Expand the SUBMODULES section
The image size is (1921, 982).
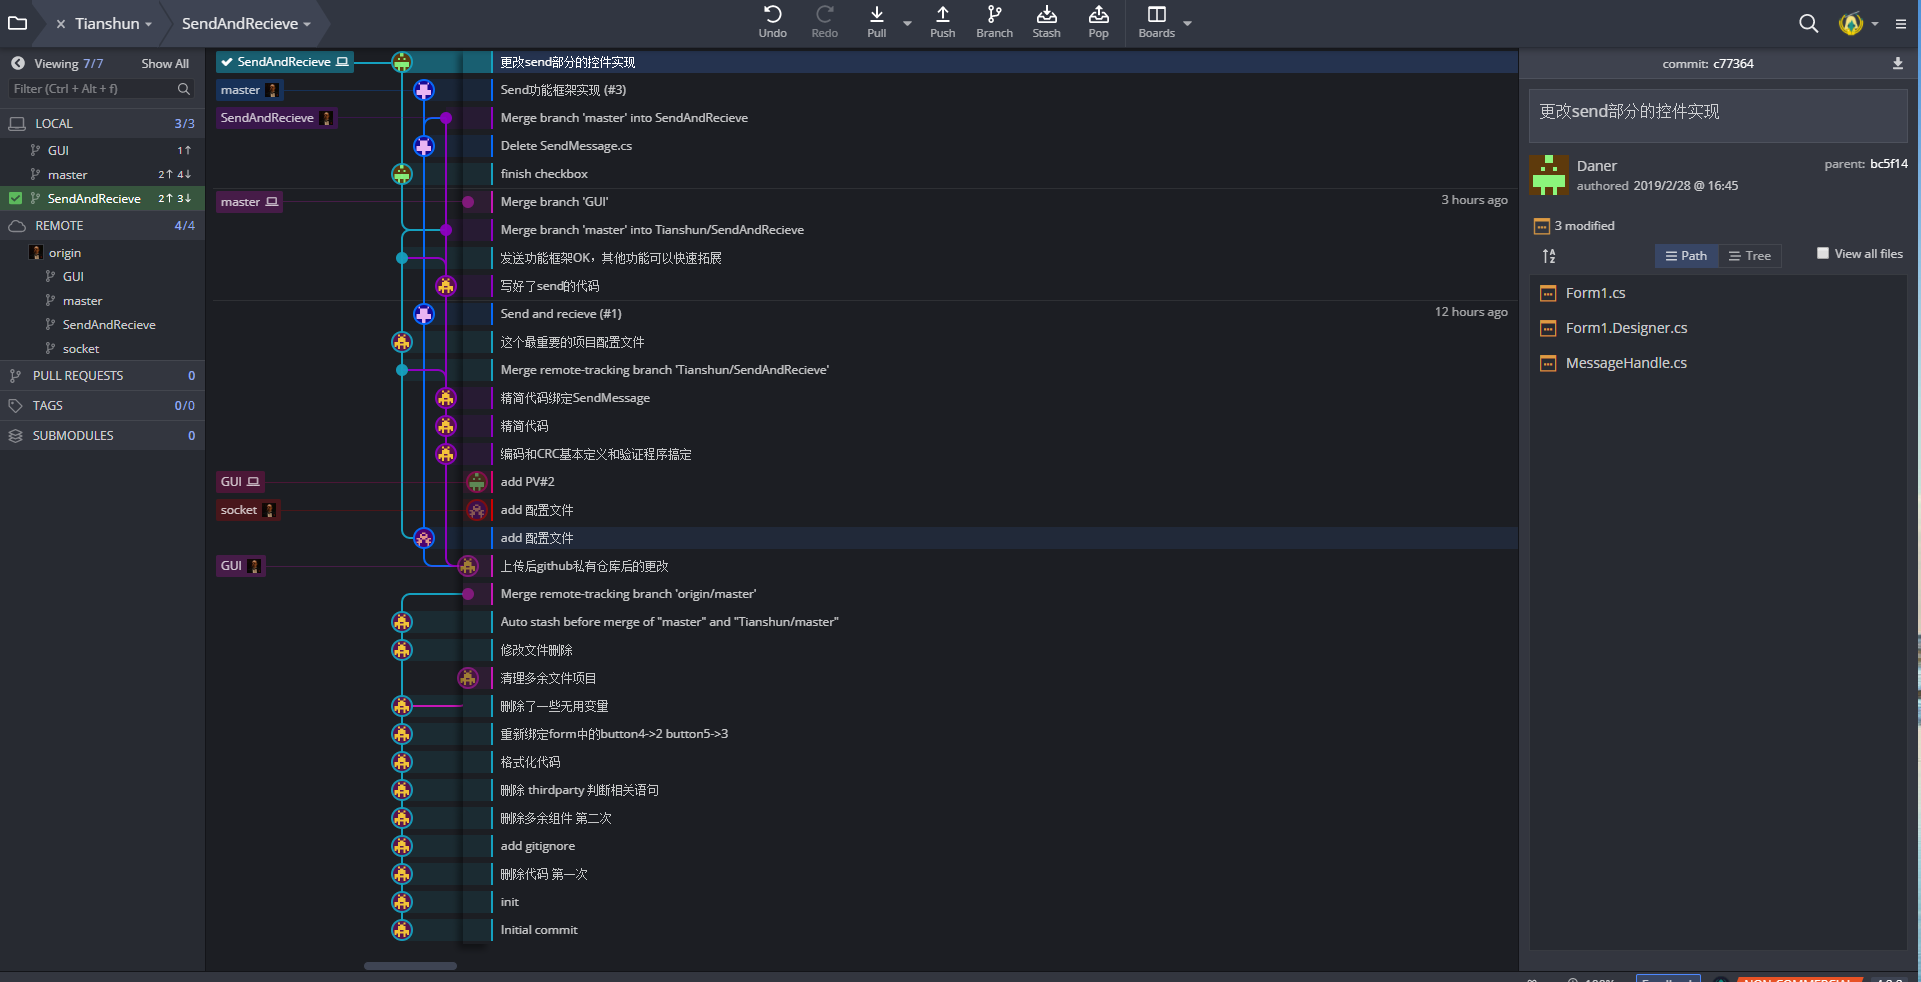pyautogui.click(x=102, y=436)
